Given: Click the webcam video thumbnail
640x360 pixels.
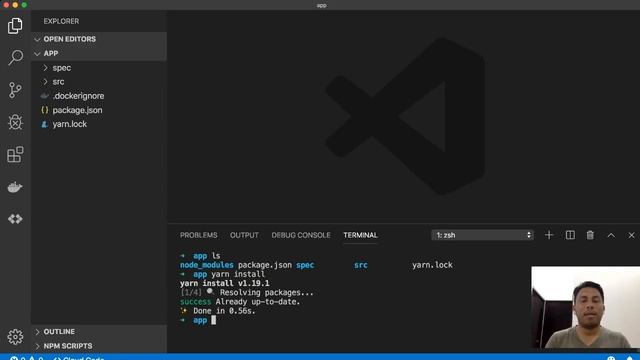Looking at the screenshot, I should tap(586, 307).
